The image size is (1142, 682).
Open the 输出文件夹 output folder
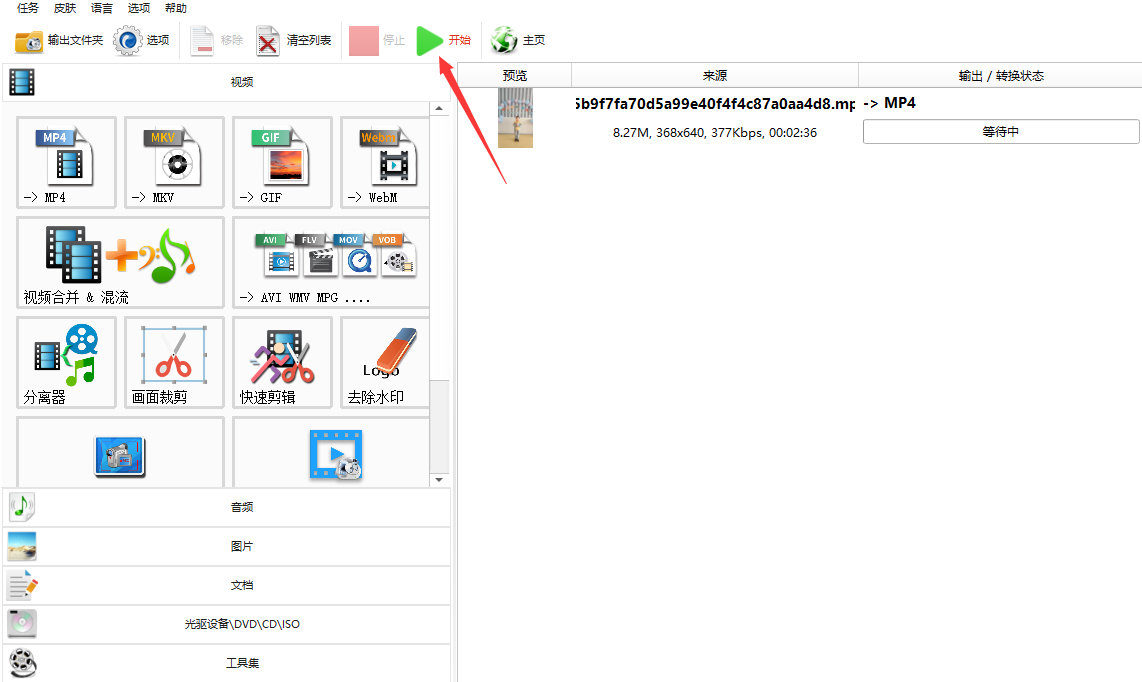point(59,41)
